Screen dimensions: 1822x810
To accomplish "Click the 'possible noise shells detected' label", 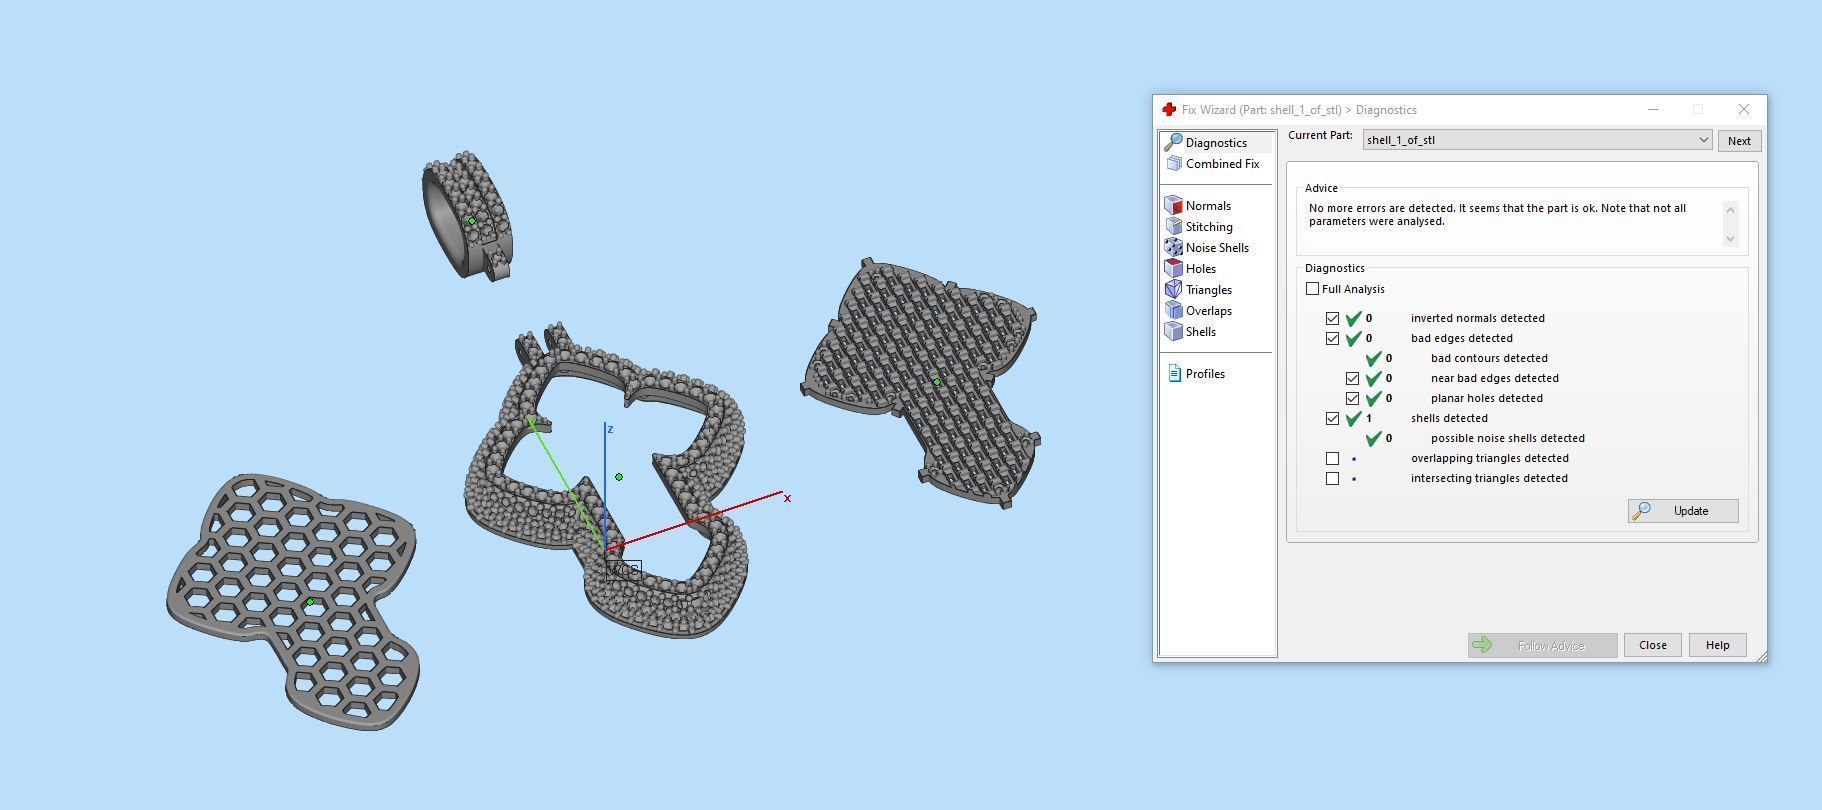I will (1507, 438).
